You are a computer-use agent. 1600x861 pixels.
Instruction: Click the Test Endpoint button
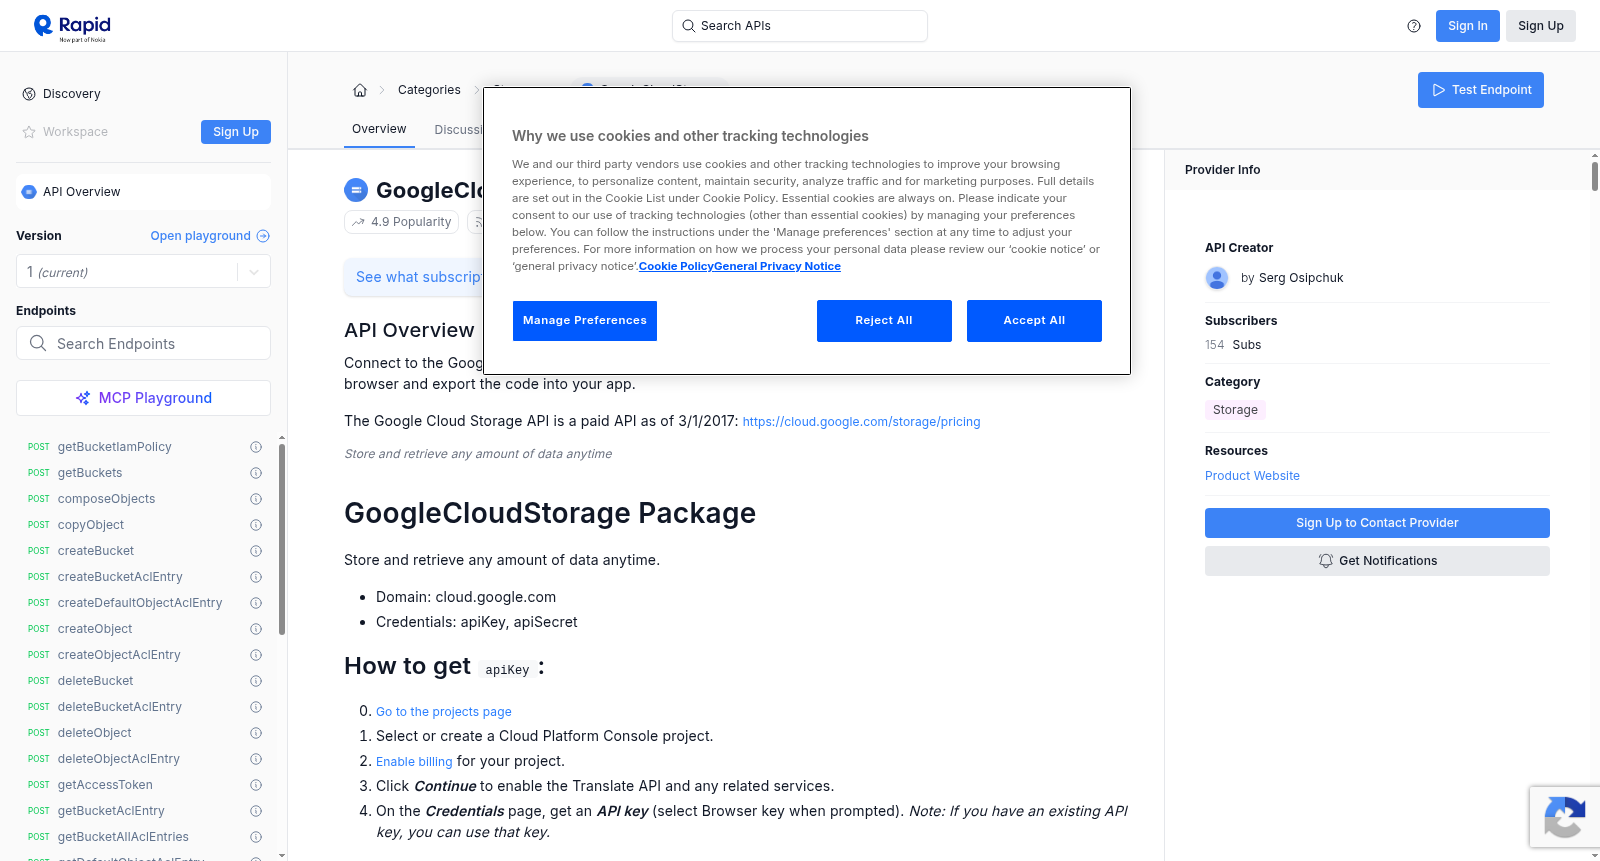[1481, 90]
